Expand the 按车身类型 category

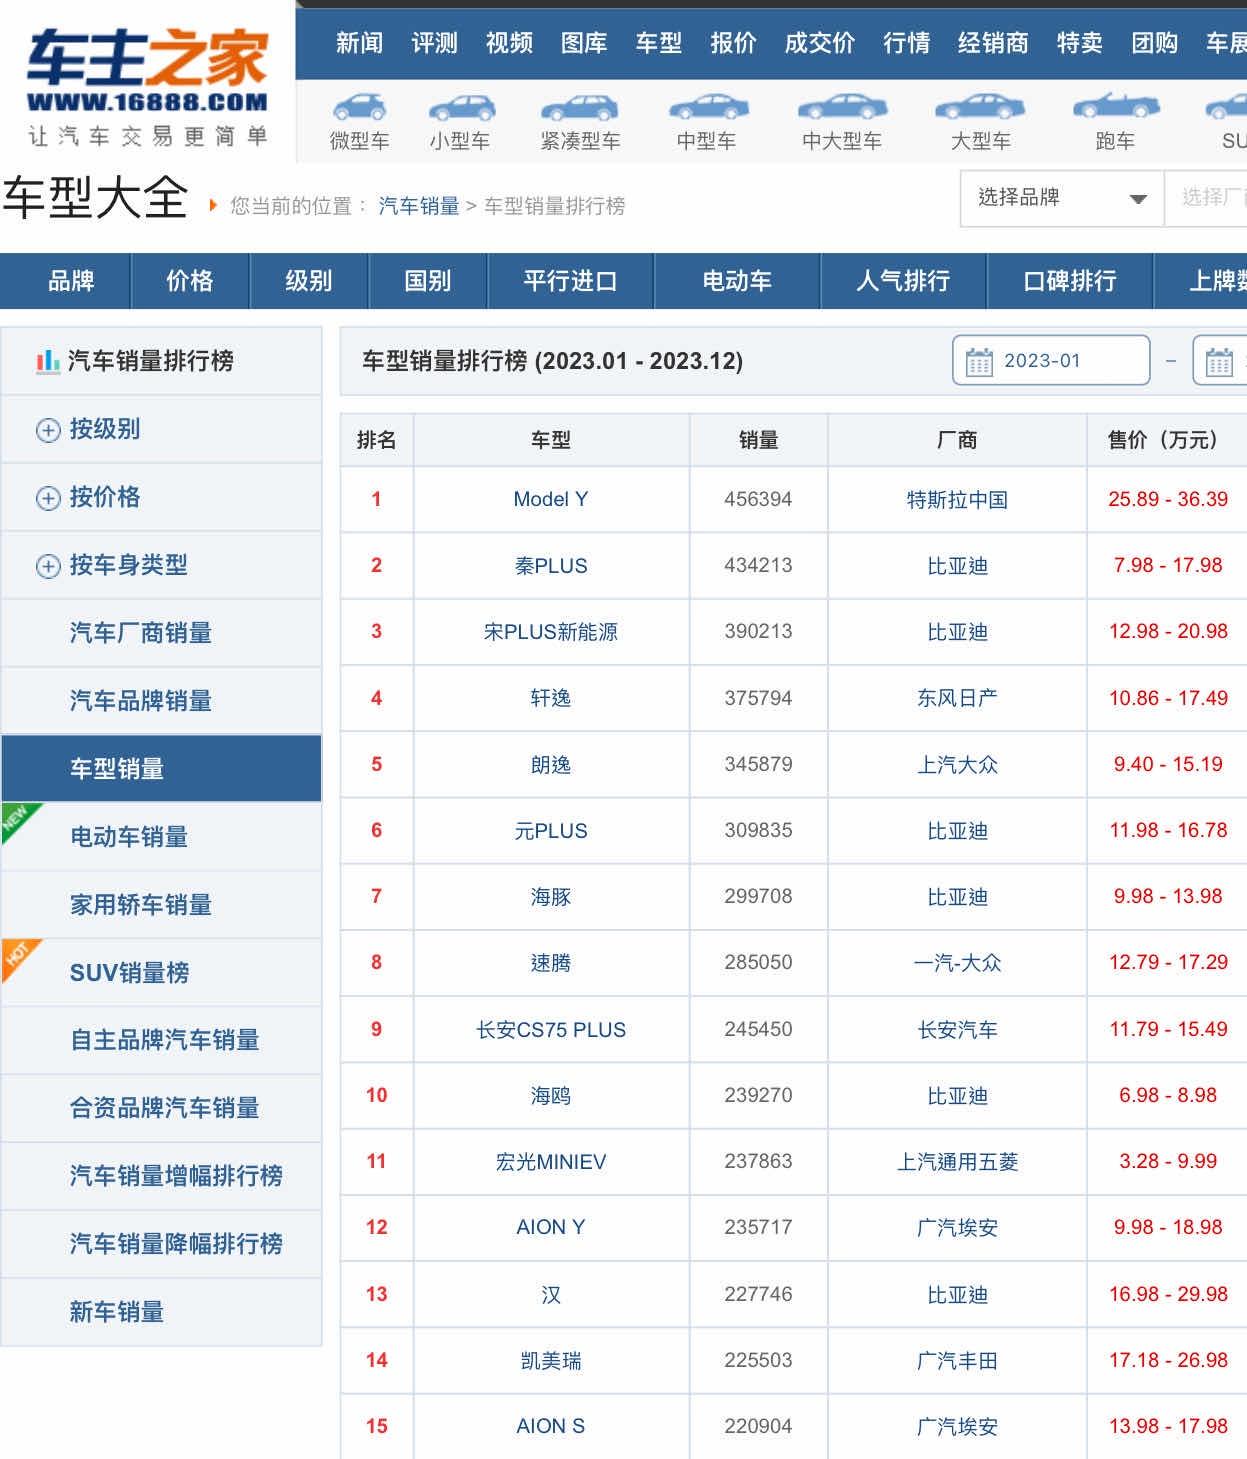pyautogui.click(x=48, y=566)
